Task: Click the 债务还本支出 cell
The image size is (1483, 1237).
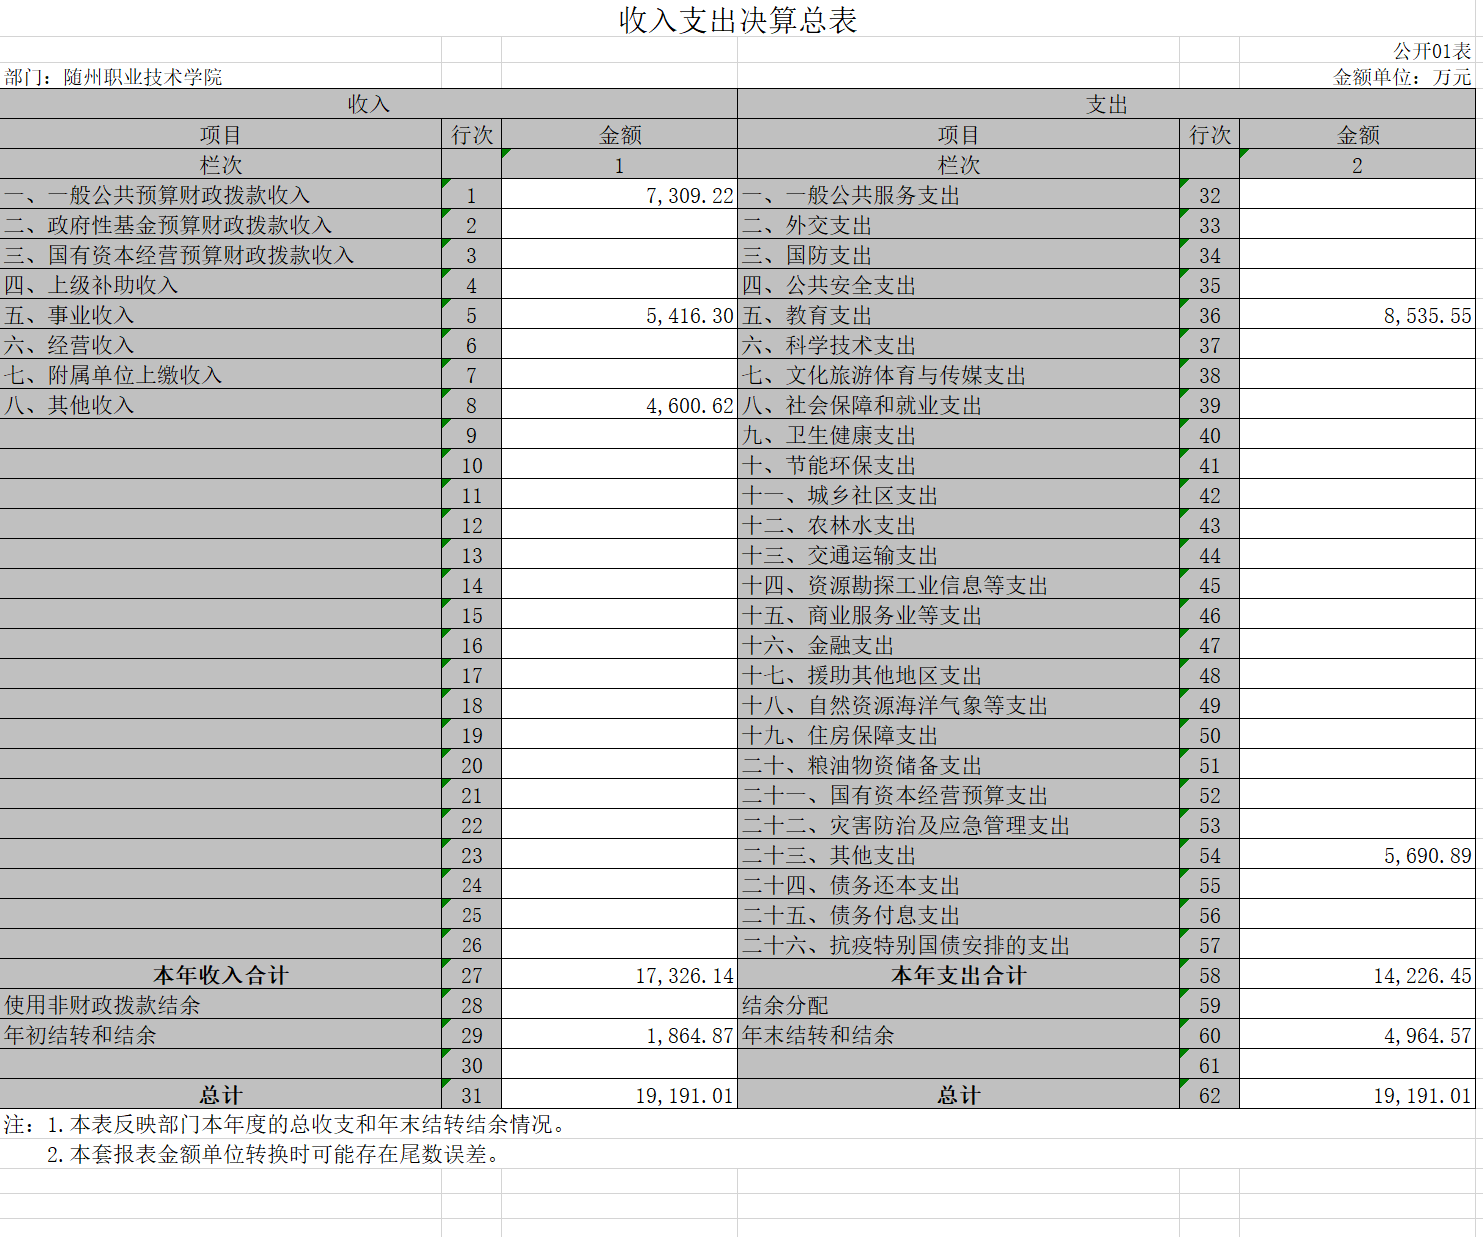Action: 959,885
